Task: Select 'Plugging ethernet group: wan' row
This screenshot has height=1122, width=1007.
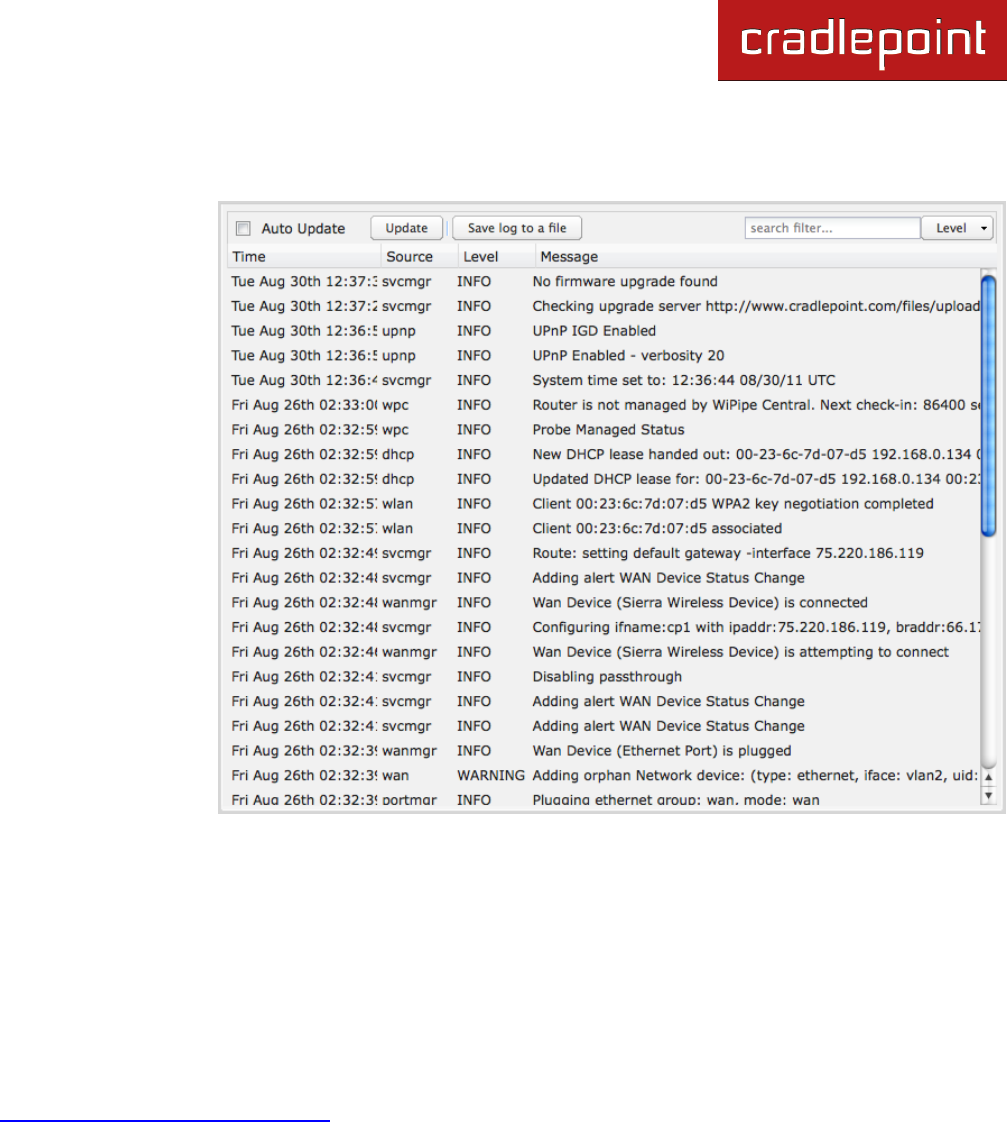Action: pos(603,799)
